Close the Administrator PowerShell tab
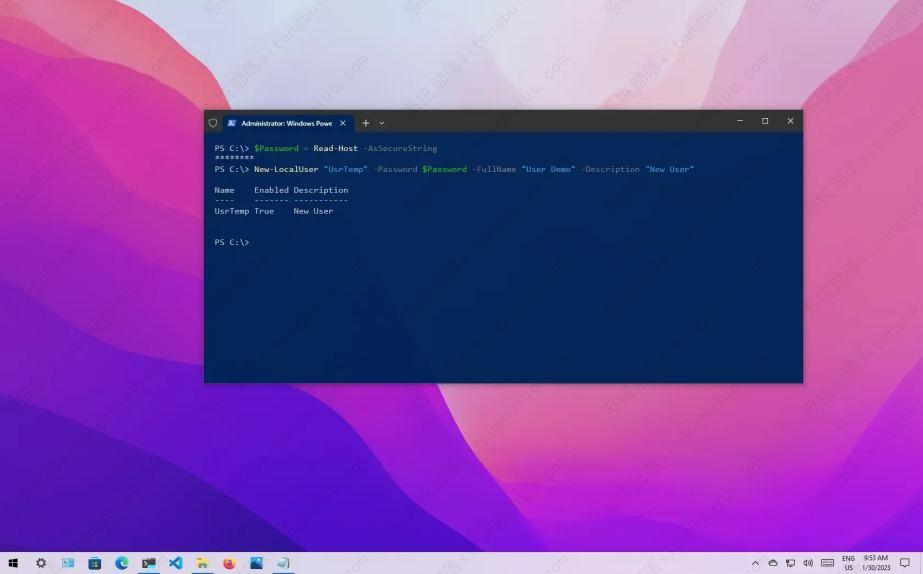This screenshot has height=574, width=923. [343, 123]
